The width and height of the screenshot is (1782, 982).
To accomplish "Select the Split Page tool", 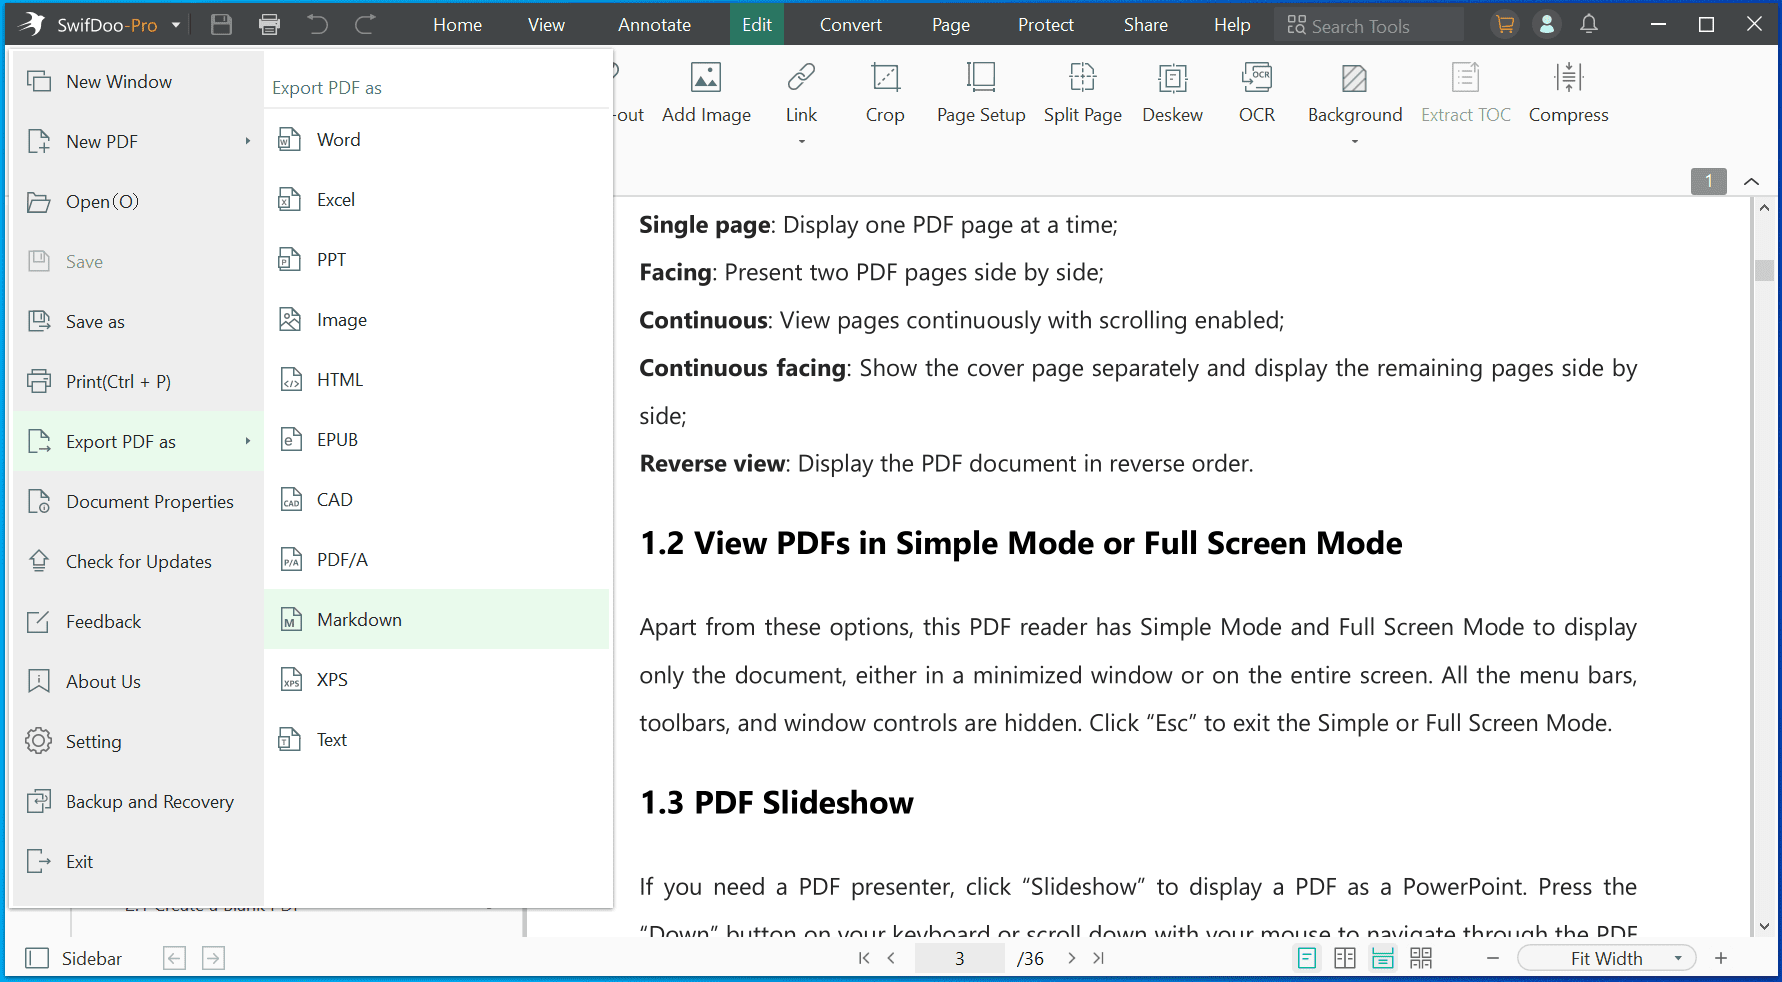I will coord(1083,93).
